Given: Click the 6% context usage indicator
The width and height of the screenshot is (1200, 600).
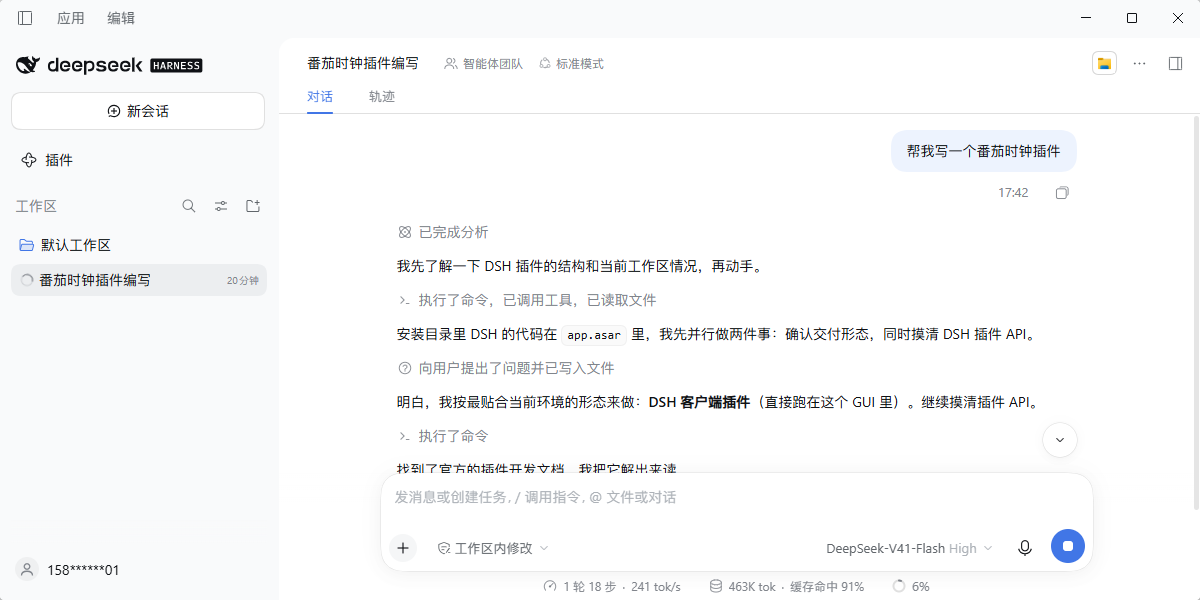Looking at the screenshot, I should pos(911,586).
